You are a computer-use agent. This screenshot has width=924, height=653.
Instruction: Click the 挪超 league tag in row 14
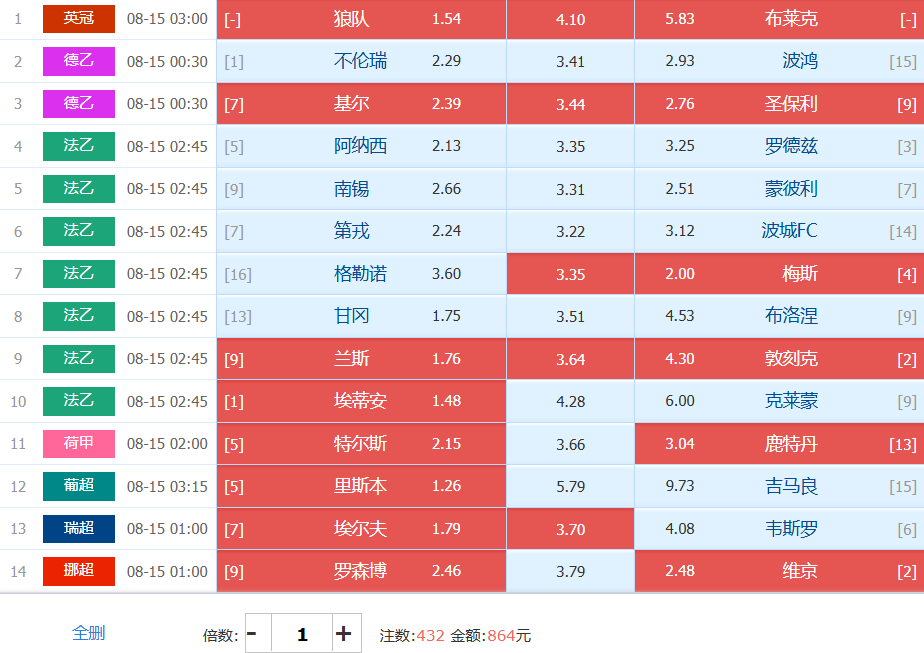(79, 570)
